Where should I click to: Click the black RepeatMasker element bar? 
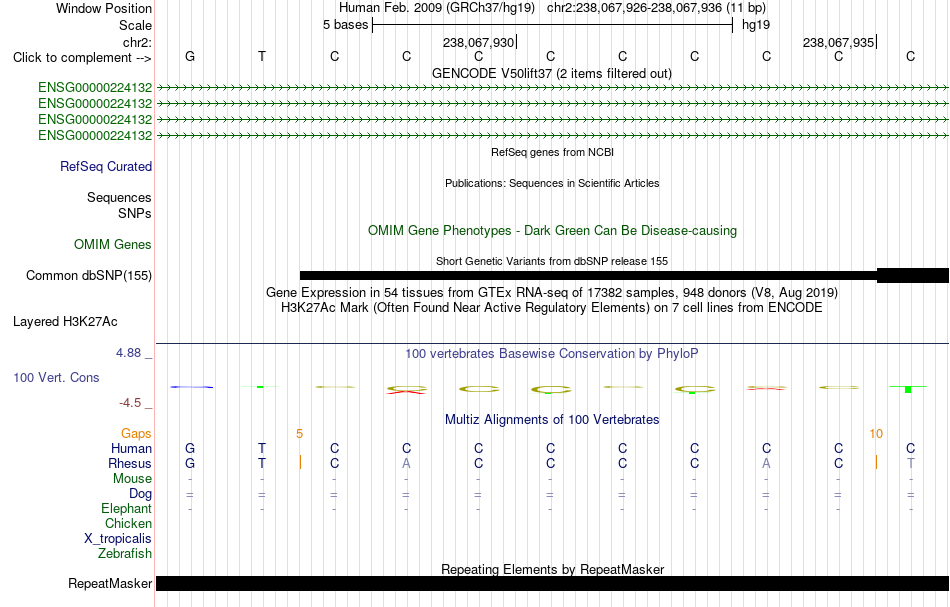552,583
